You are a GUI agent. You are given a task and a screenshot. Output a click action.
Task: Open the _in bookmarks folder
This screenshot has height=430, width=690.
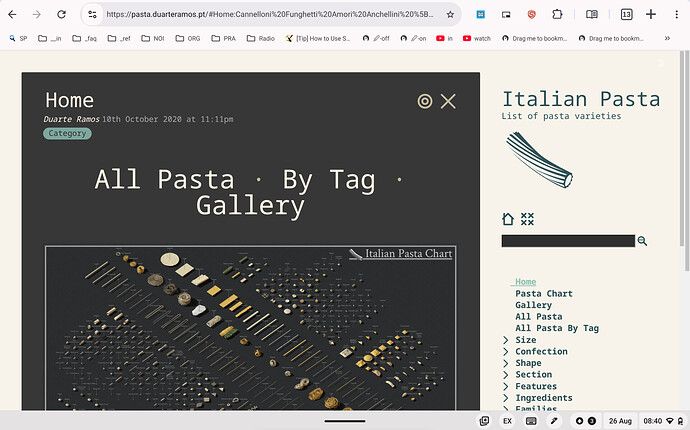[49, 38]
